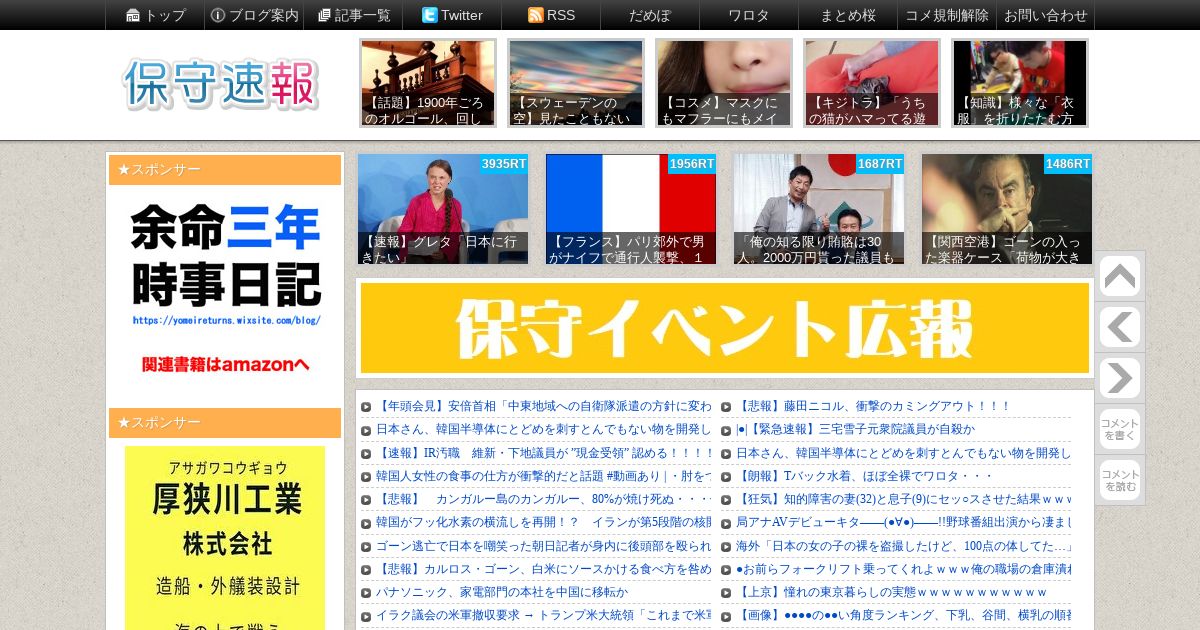The image size is (1200, 630).
Task: Open グレタ 3935RT featured article
Action: click(443, 209)
